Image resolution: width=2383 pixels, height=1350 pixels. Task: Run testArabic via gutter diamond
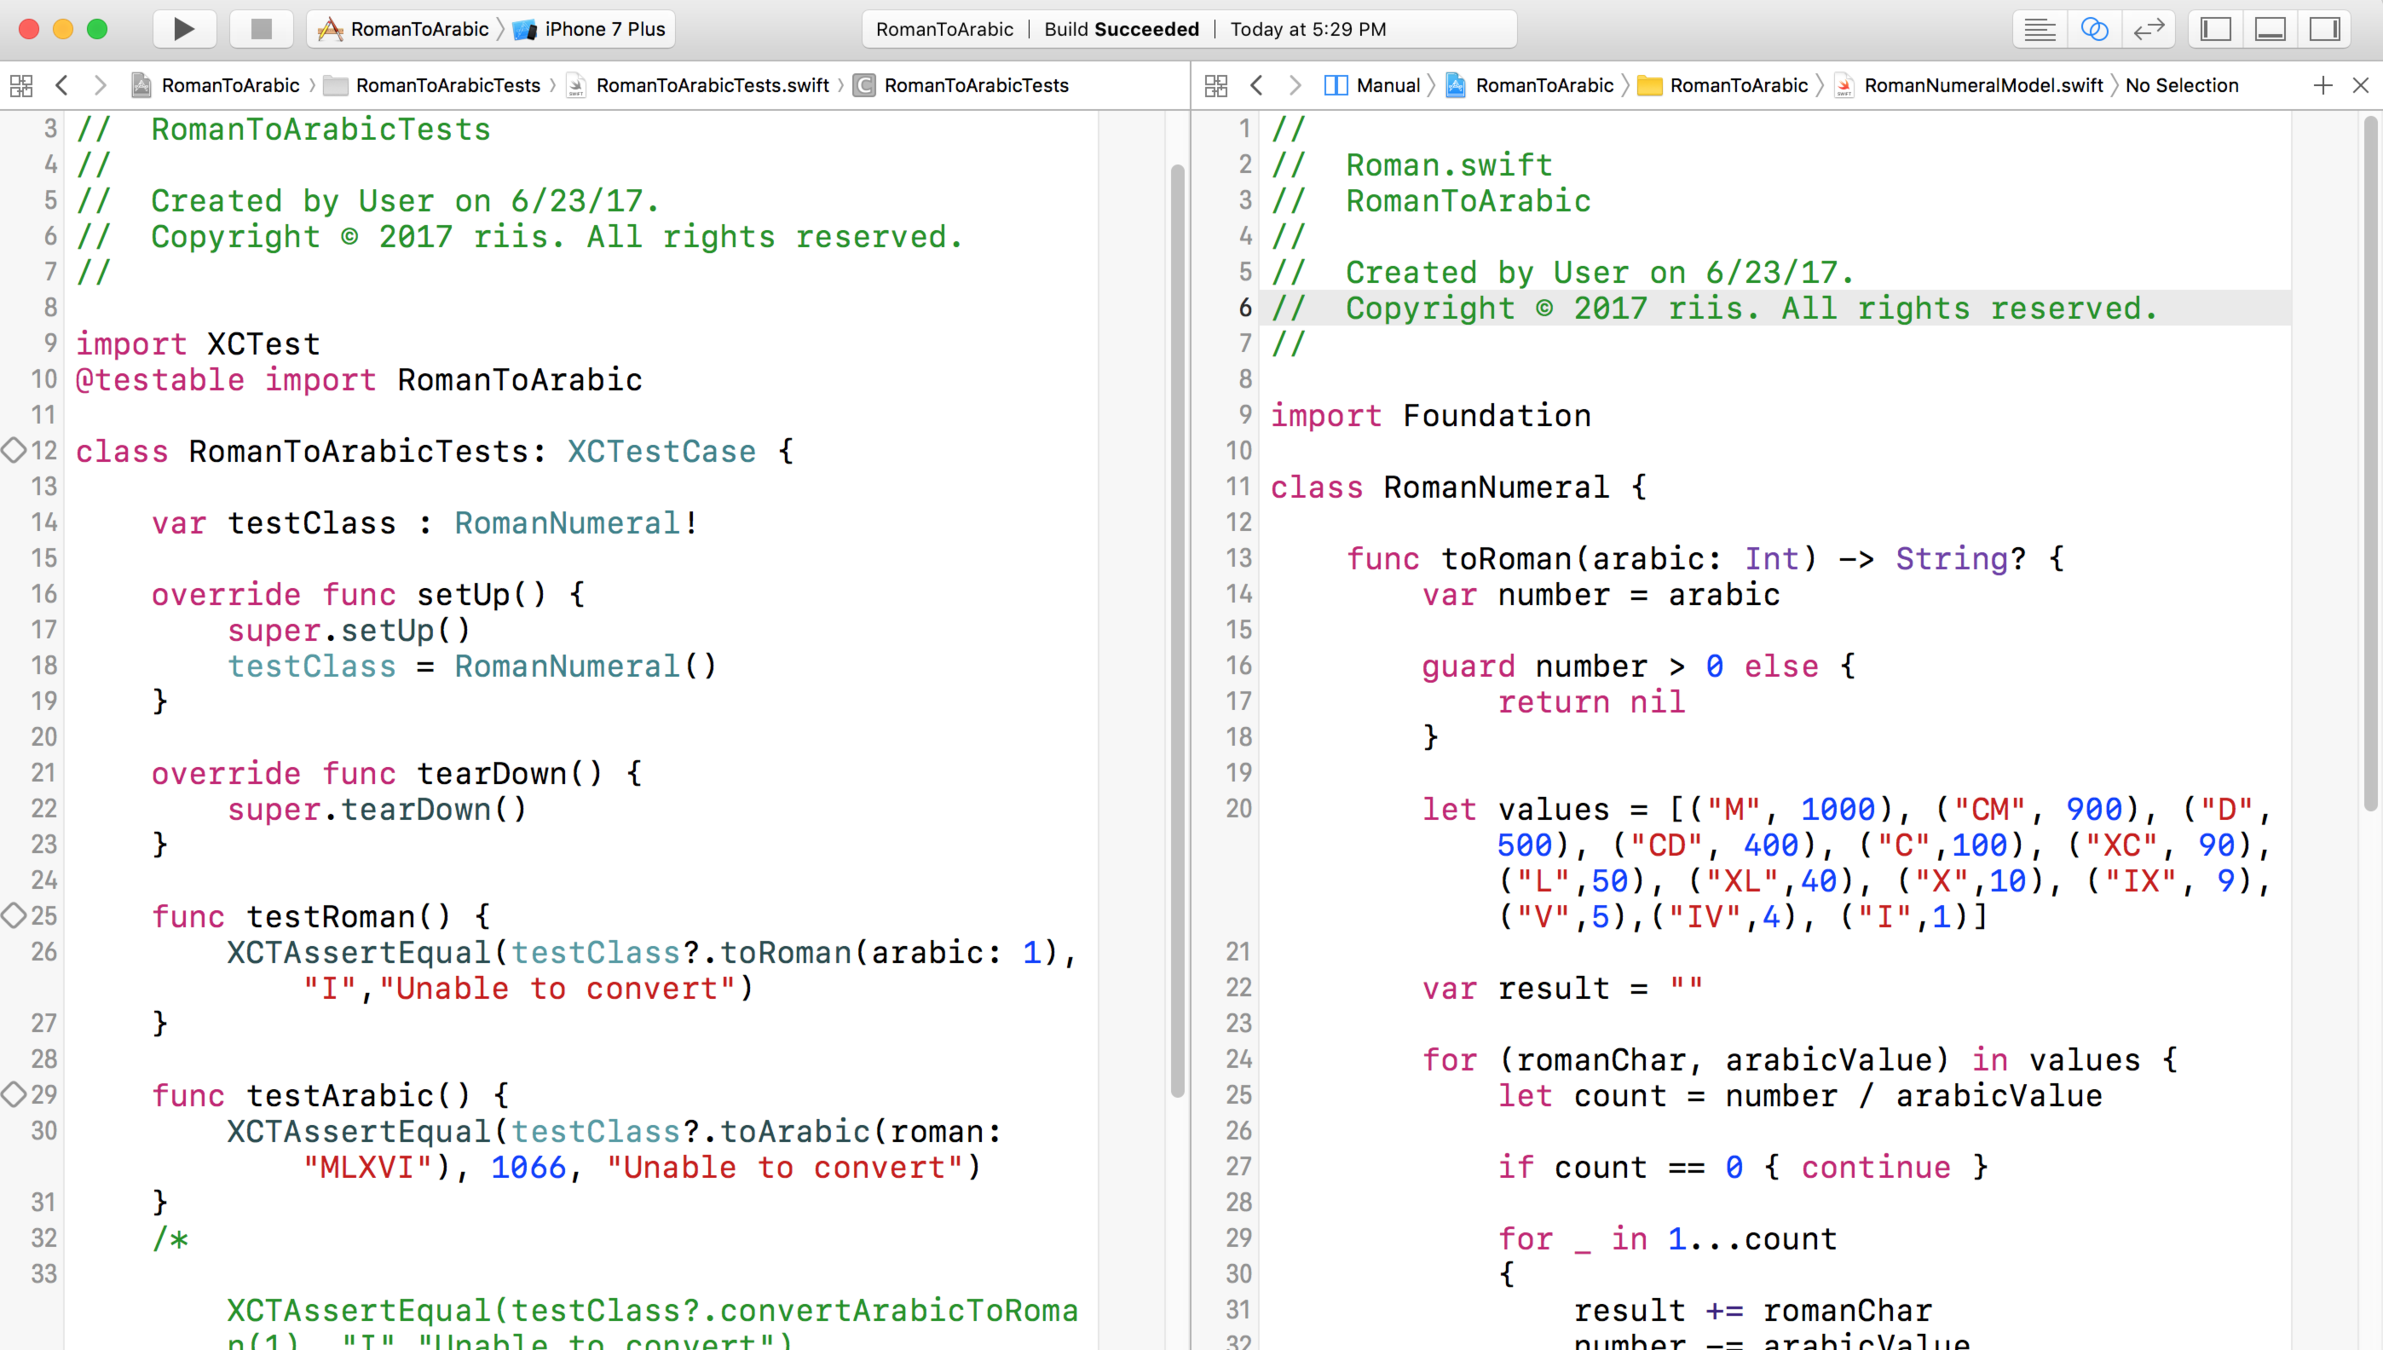pos(13,1094)
